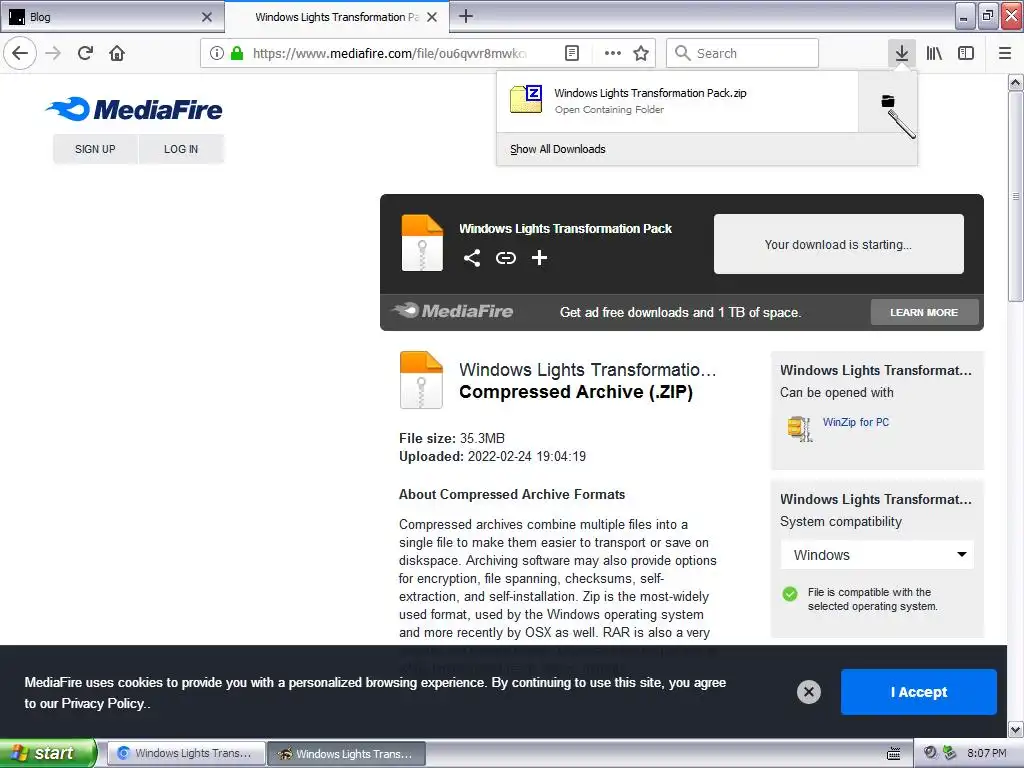1024x768 pixels.
Task: Click the green secure connection padlock
Action: click(x=236, y=53)
